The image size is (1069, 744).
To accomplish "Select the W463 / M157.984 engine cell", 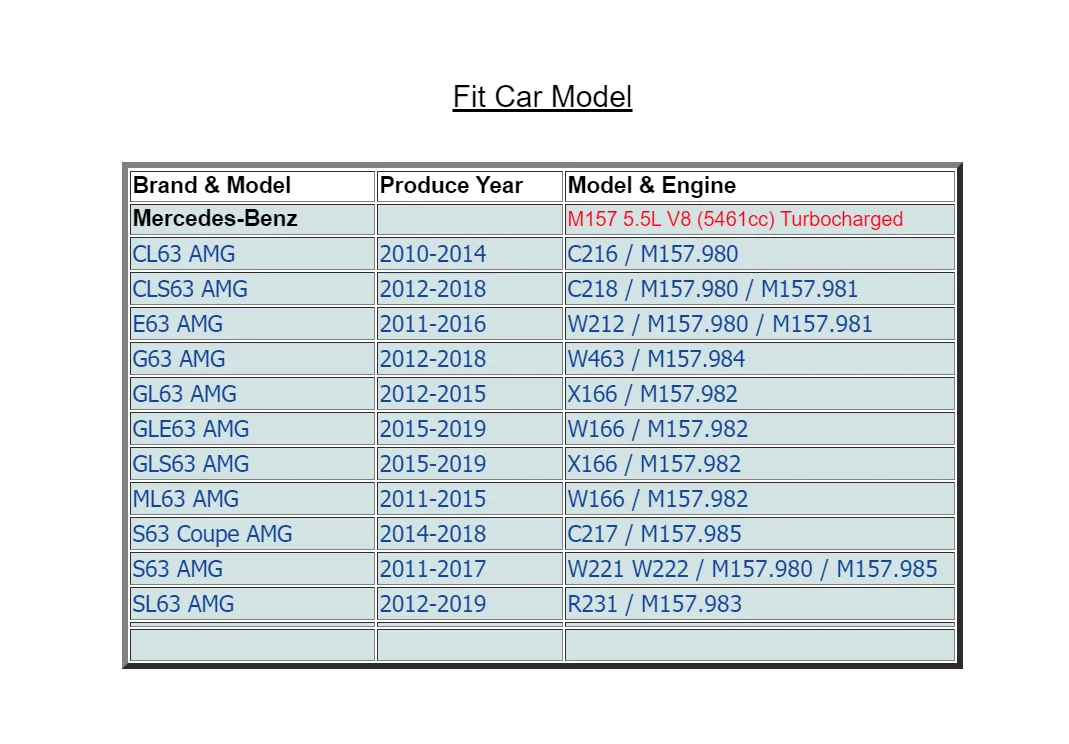I will point(759,359).
